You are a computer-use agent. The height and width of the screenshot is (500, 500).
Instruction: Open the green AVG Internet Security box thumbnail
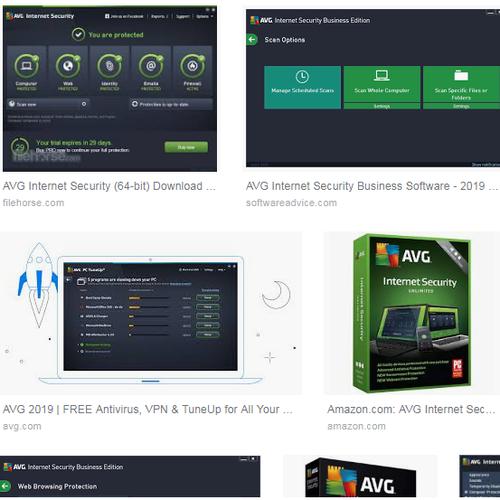coord(412,313)
